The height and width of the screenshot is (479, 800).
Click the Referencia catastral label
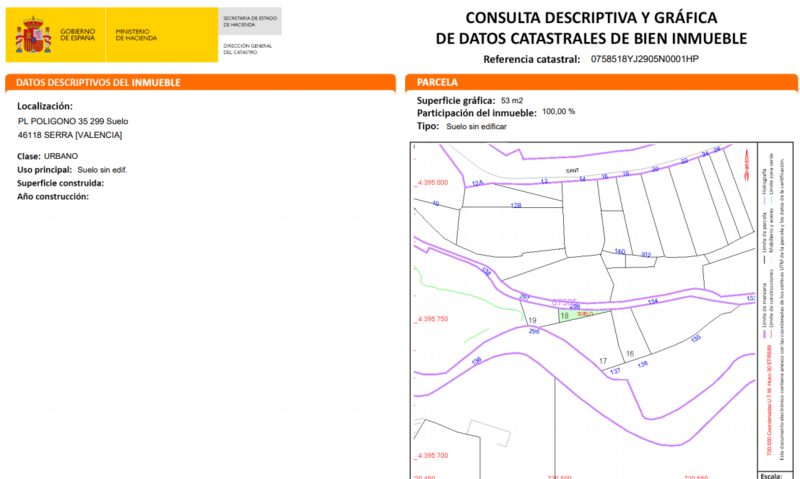tap(532, 59)
